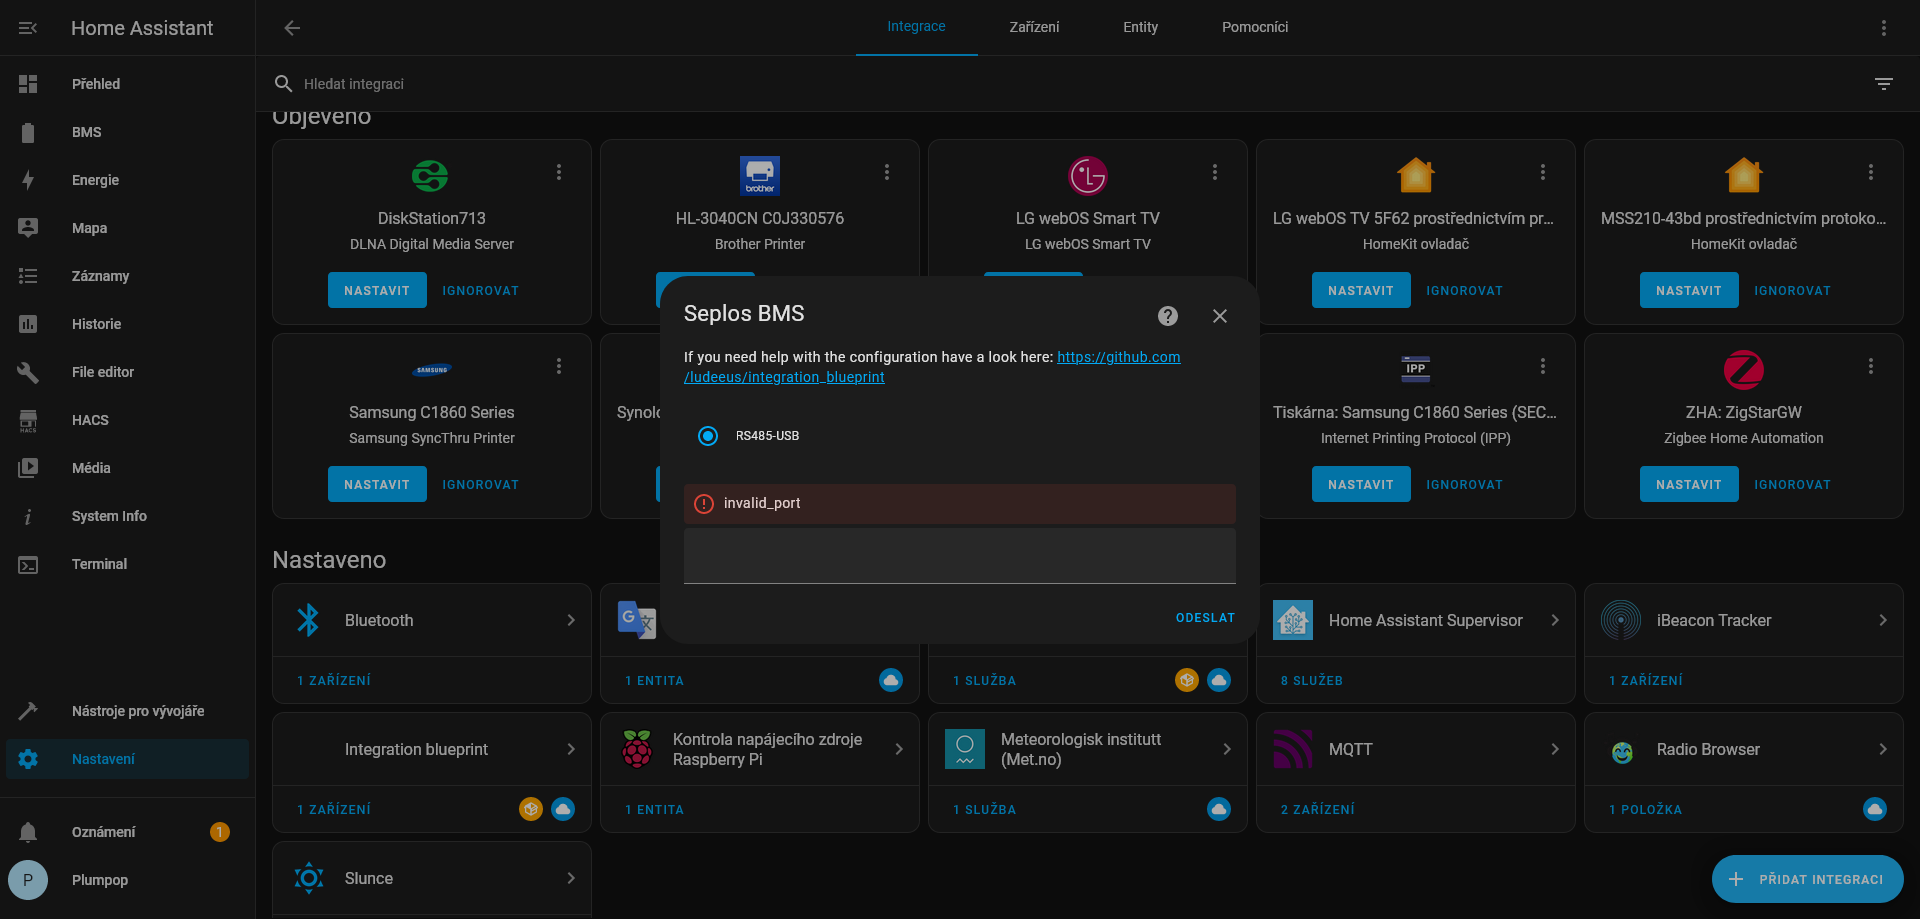
Task: Open the integration filter icon
Action: (1884, 84)
